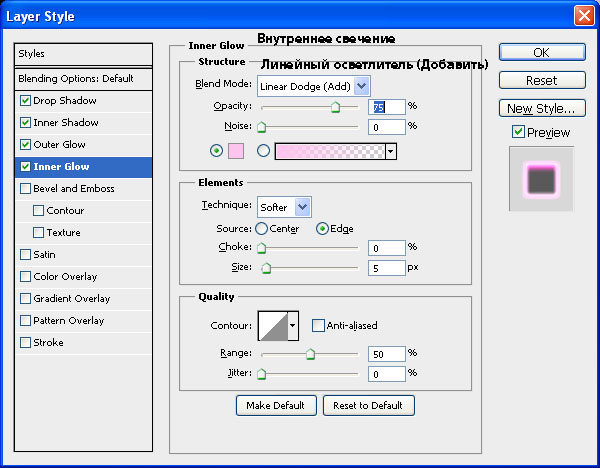
Task: Close the Layer Style dialog
Action: (x=584, y=16)
